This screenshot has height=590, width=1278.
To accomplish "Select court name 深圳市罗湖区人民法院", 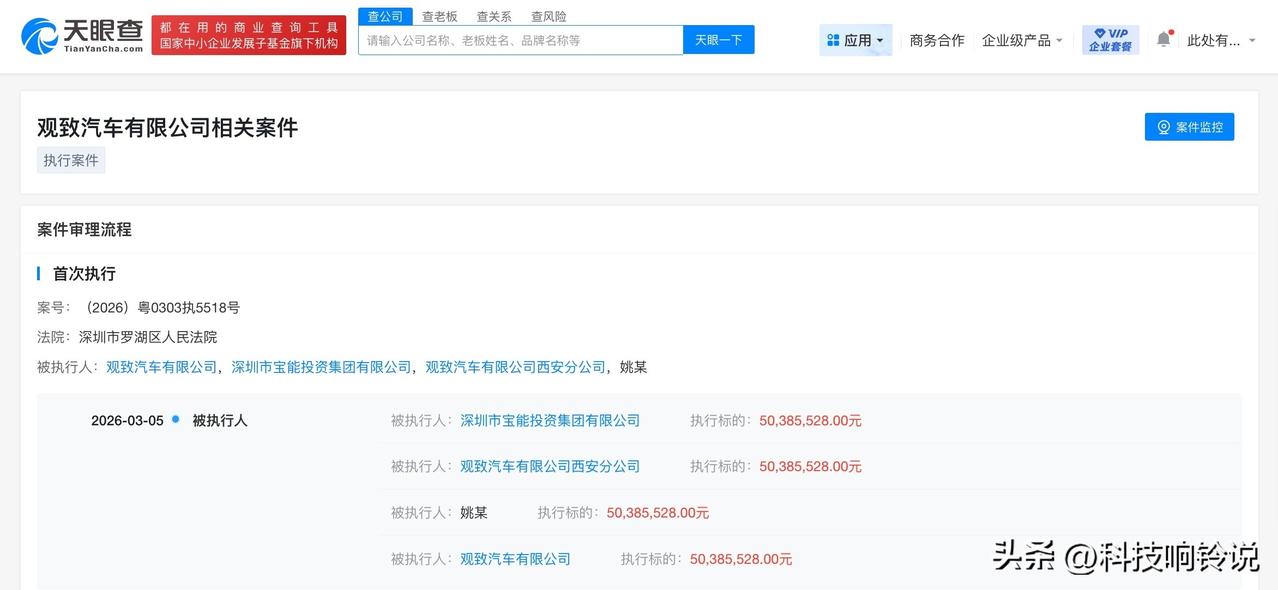I will tap(148, 337).
